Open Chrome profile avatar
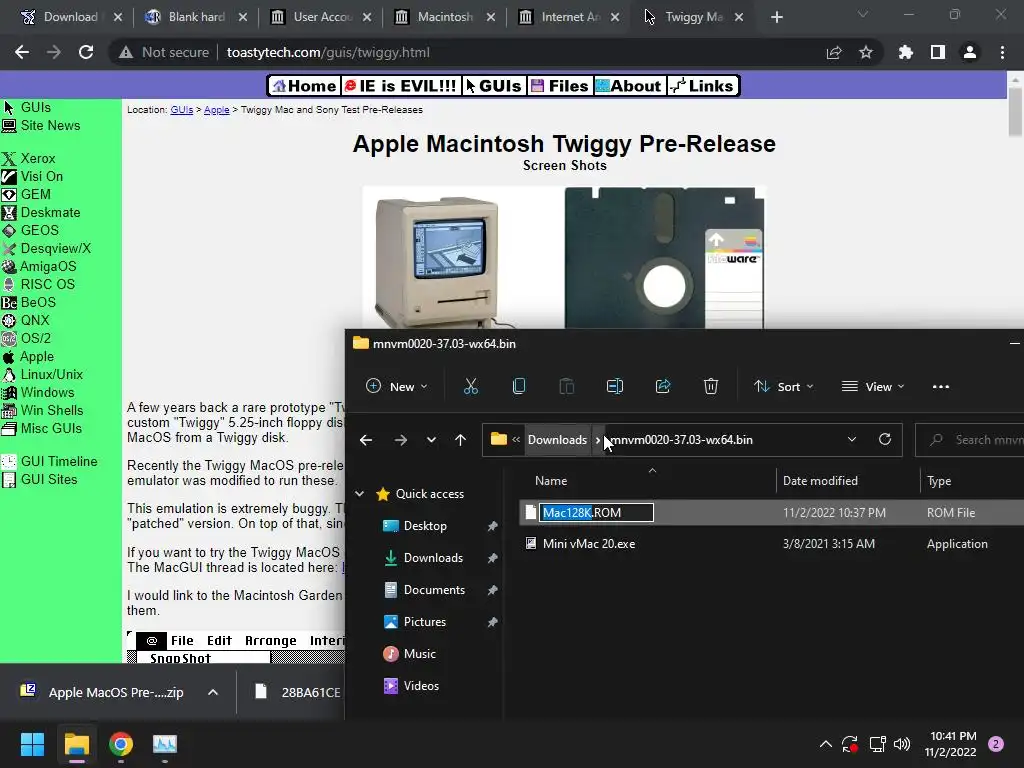Screen dimensions: 1024x768 (x=970, y=52)
